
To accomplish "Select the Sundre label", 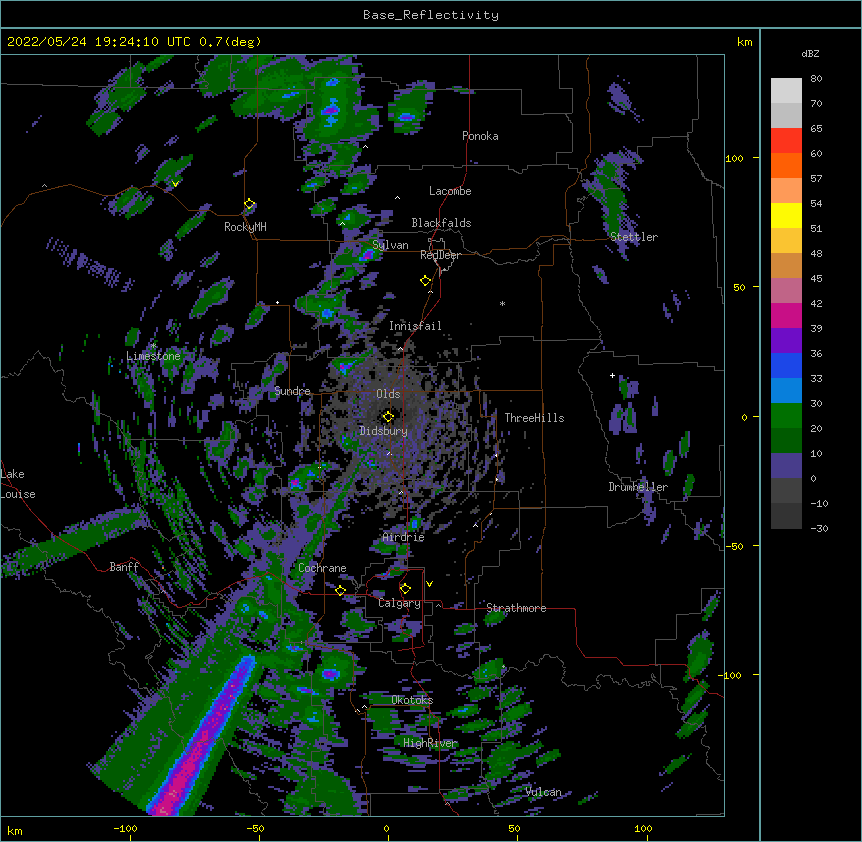I will 292,391.
